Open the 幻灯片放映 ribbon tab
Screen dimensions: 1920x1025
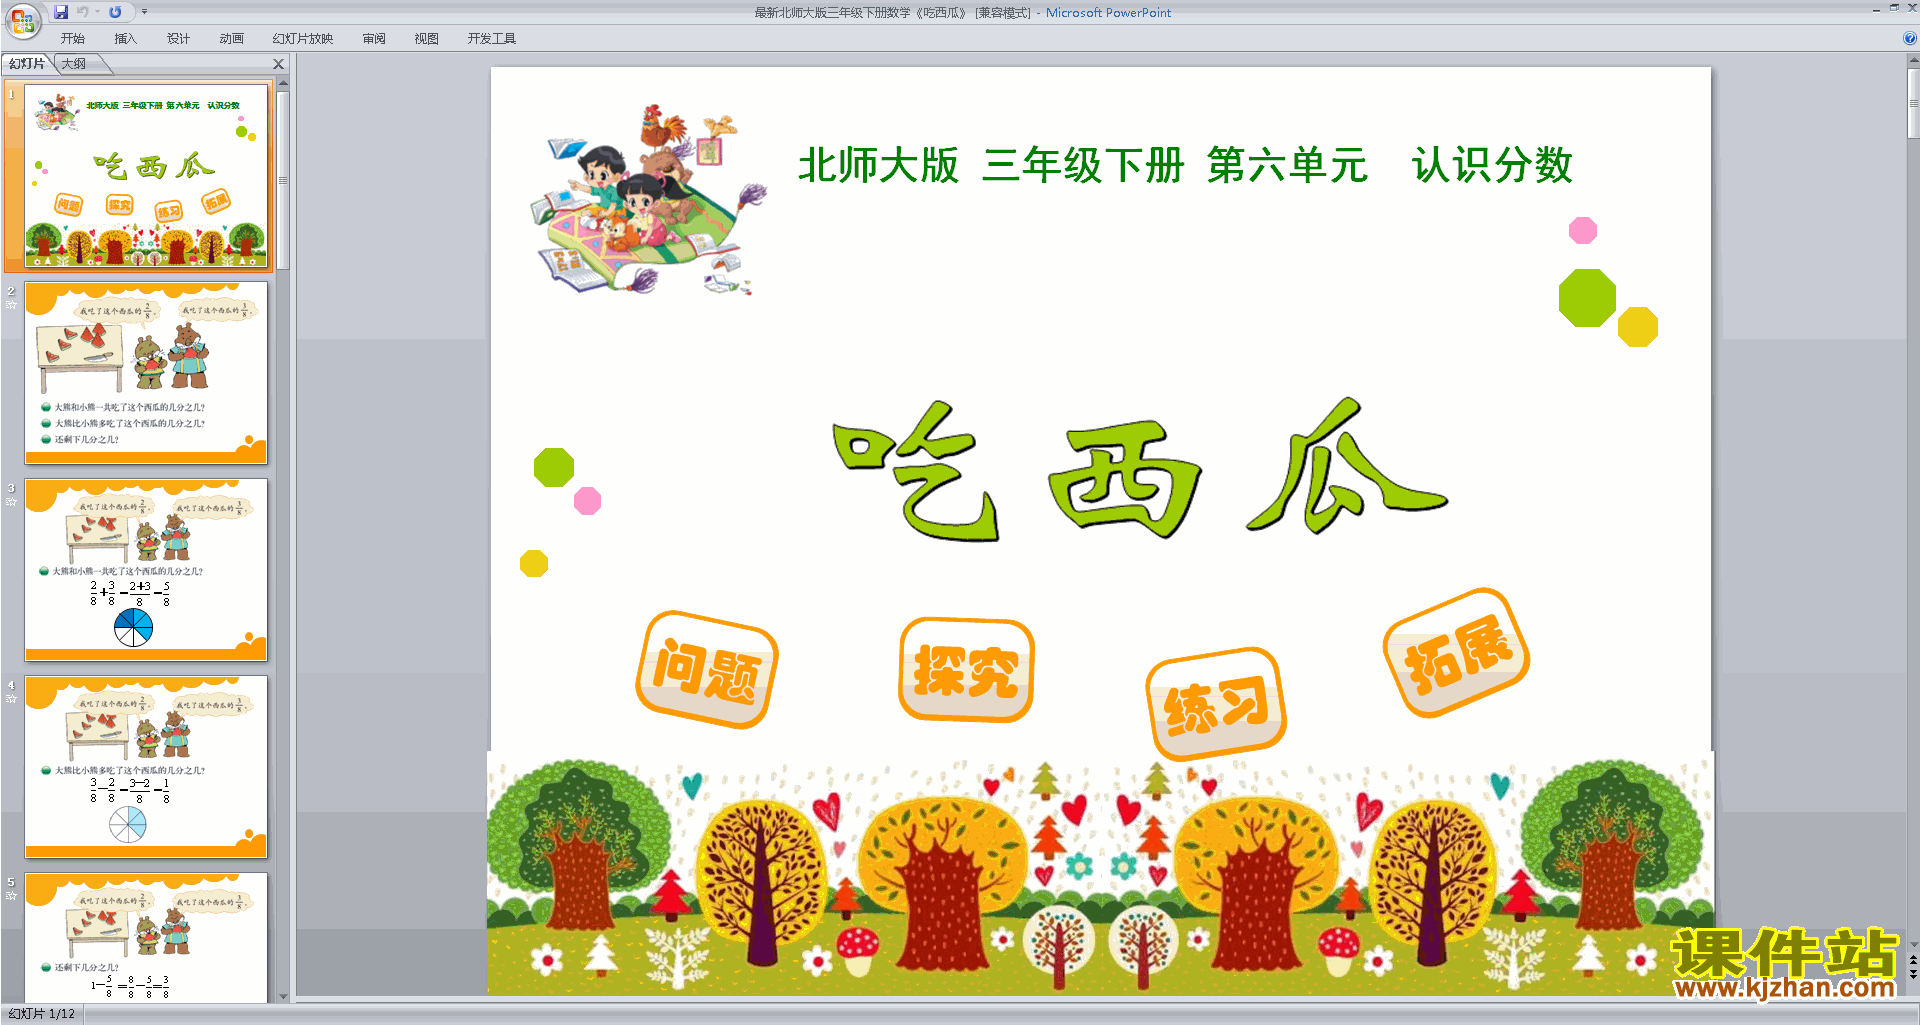point(302,39)
